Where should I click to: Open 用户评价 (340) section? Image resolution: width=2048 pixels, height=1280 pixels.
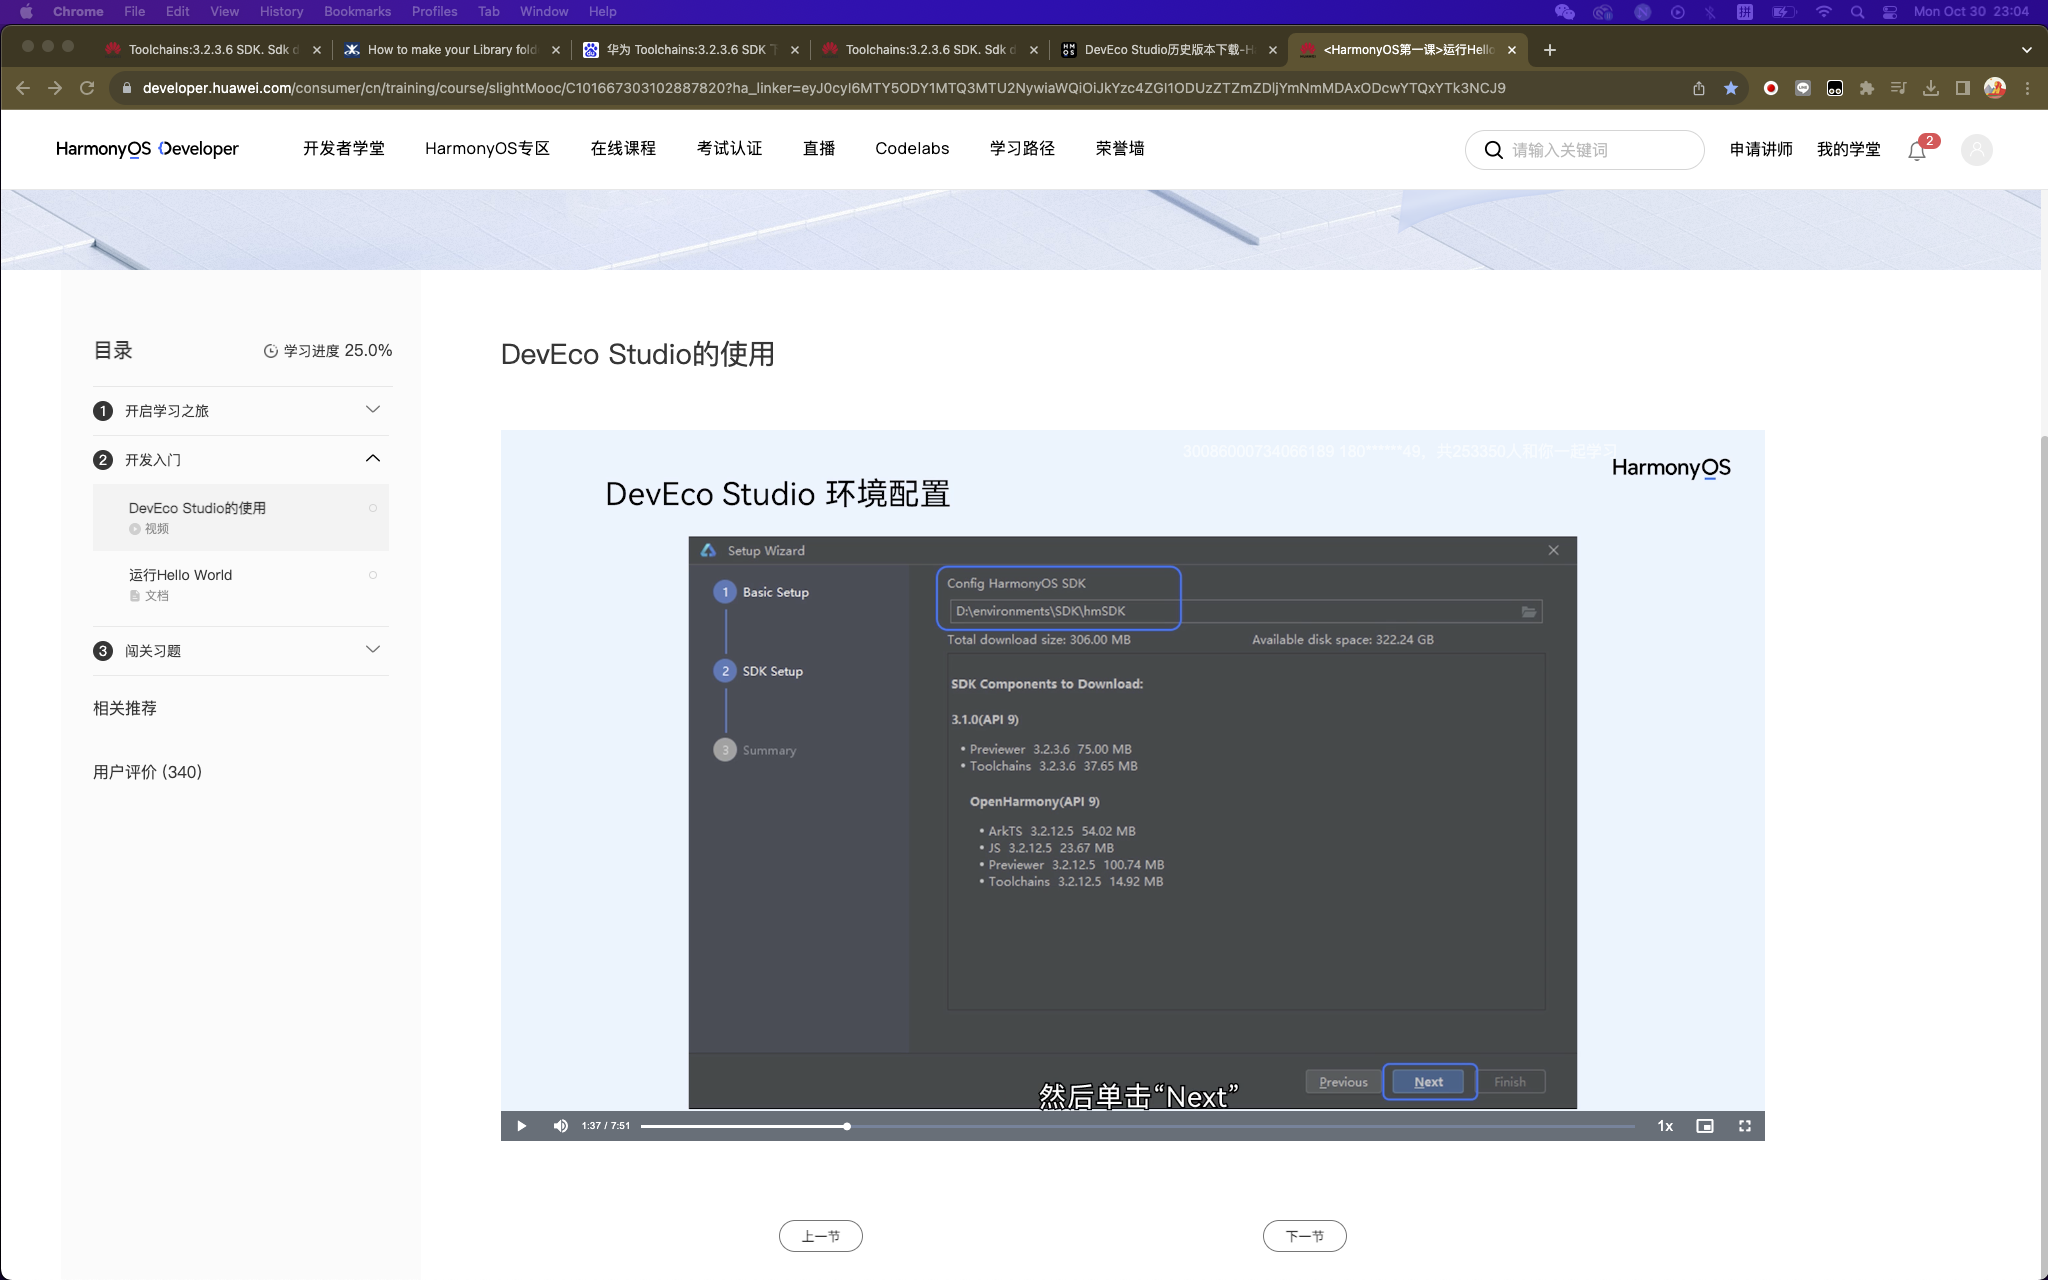(x=148, y=772)
